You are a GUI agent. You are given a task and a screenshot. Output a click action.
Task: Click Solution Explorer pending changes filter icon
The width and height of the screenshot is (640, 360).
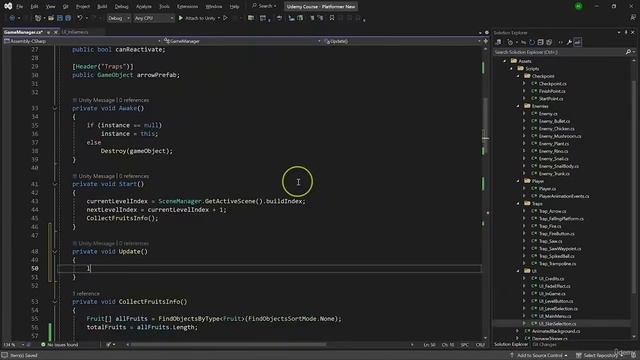[510, 42]
